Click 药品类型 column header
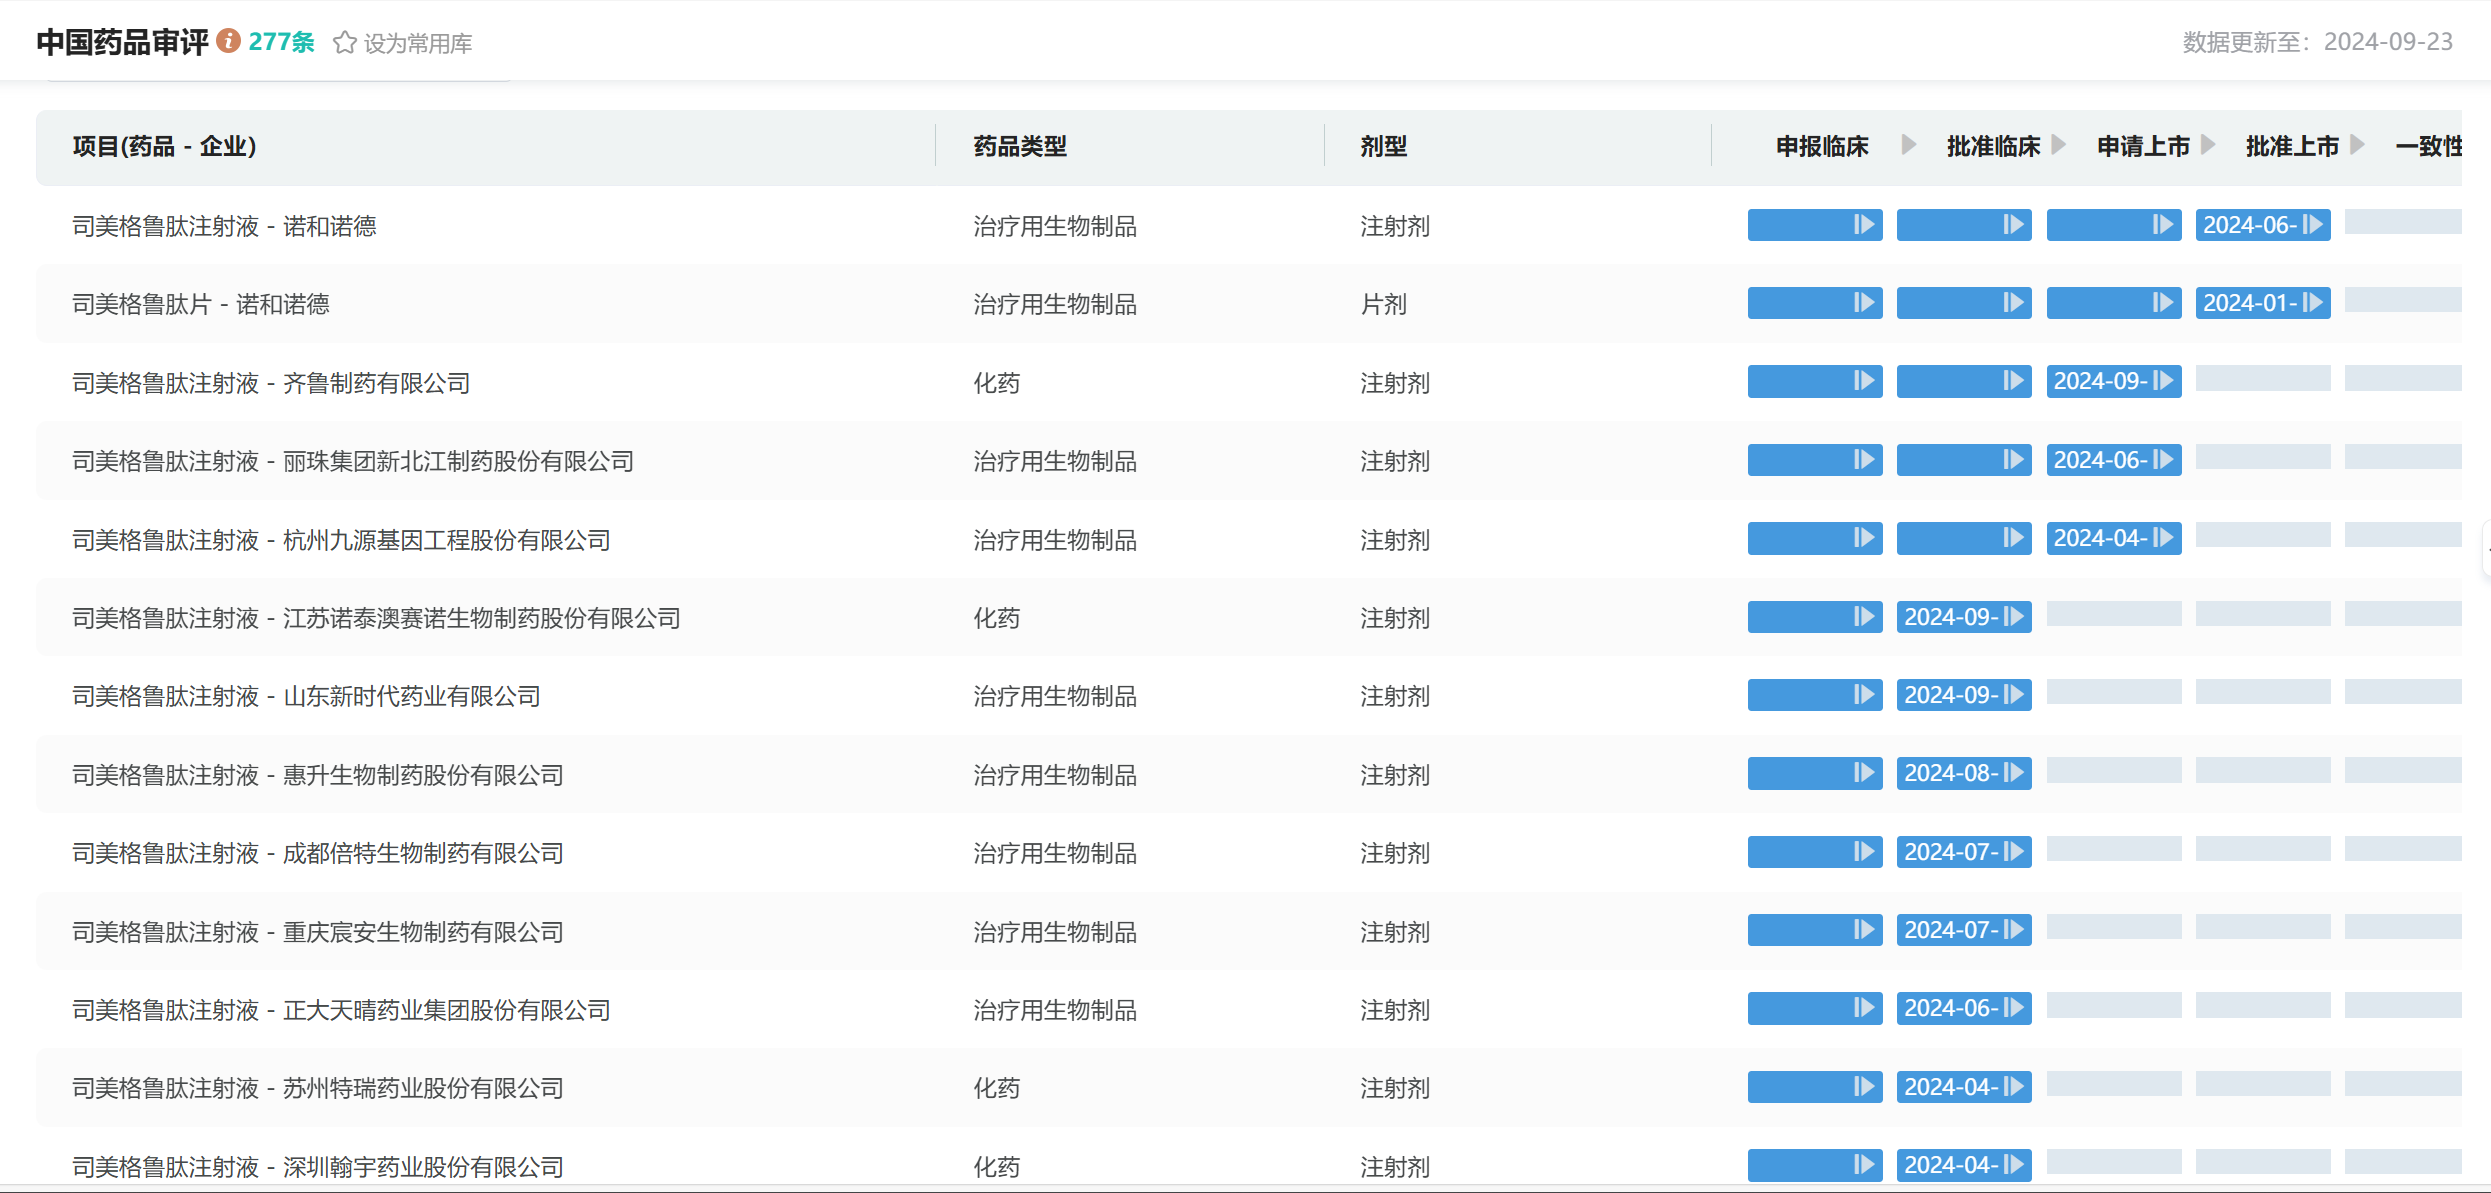The width and height of the screenshot is (2491, 1193). (1019, 146)
